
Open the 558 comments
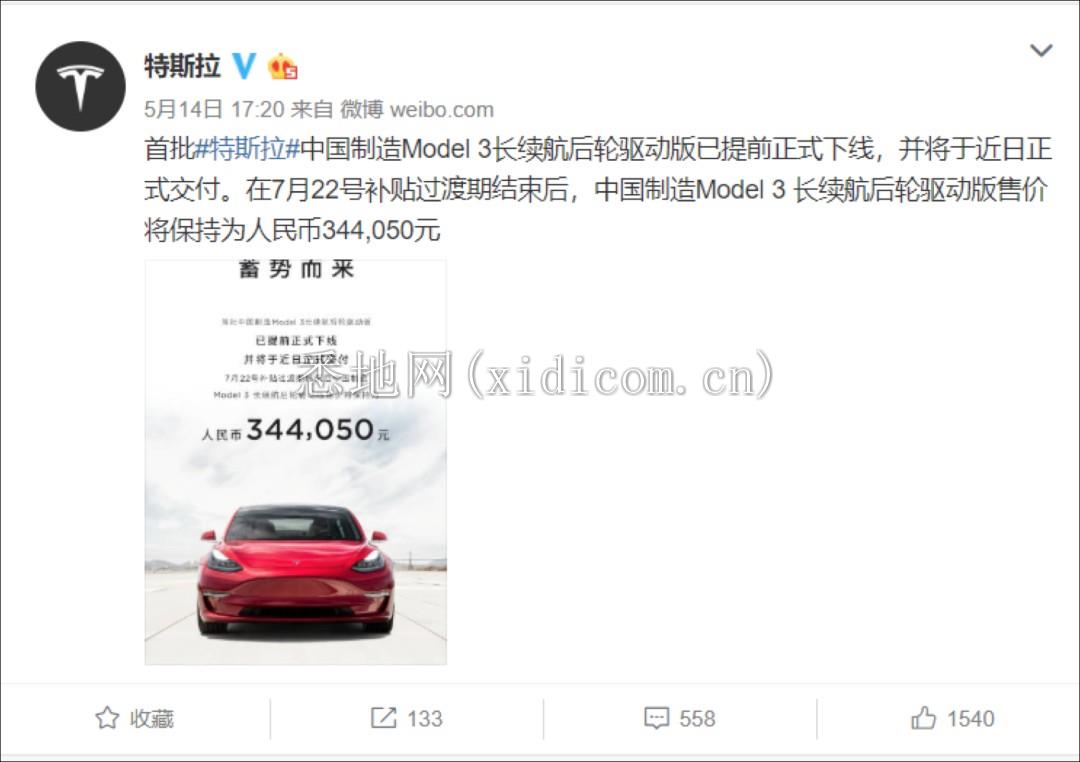697,719
